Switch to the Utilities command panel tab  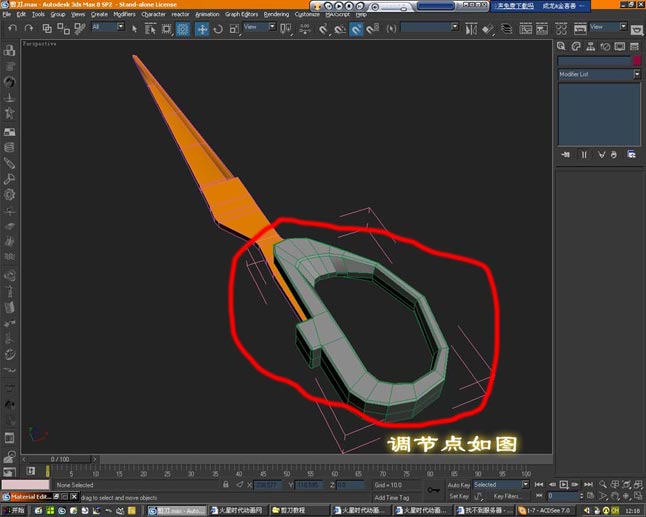pos(634,47)
